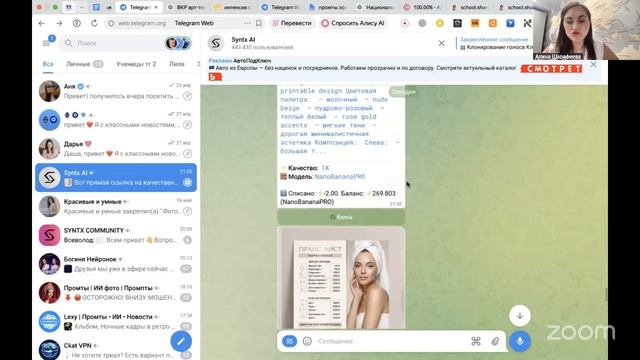Close the active Telegram browser tab

[156, 7]
